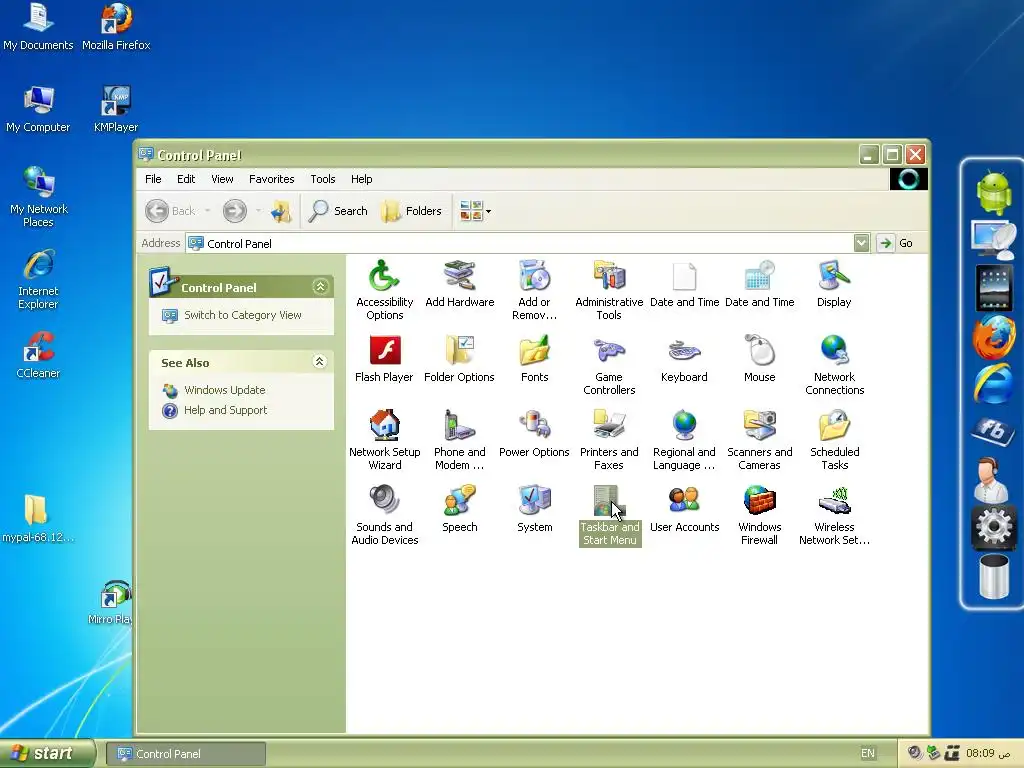Open Scheduled Tasks folder
The width and height of the screenshot is (1024, 768).
click(x=834, y=440)
